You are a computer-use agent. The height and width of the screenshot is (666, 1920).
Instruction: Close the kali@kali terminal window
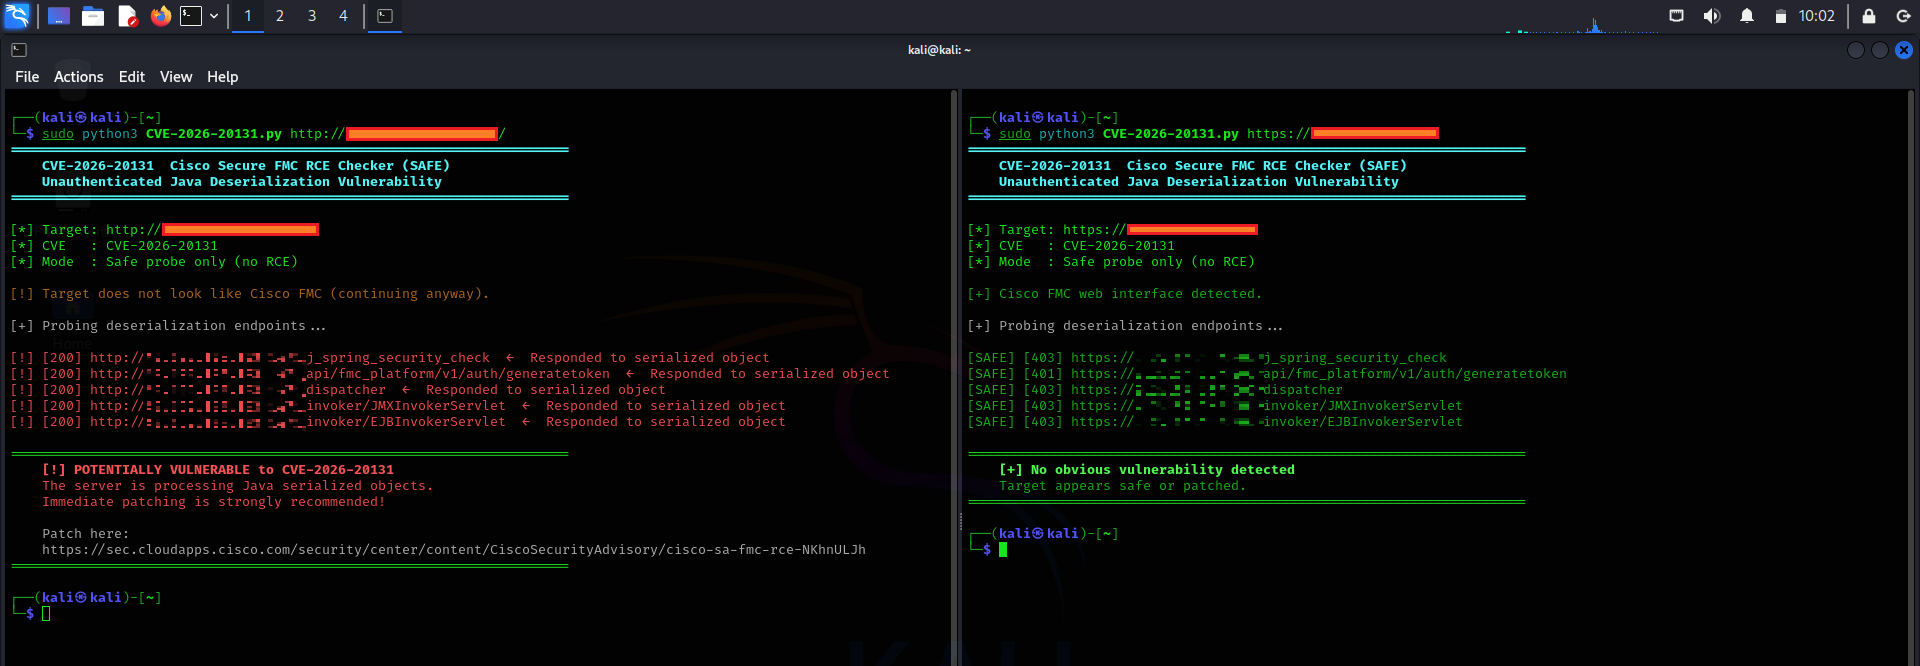tap(1904, 50)
